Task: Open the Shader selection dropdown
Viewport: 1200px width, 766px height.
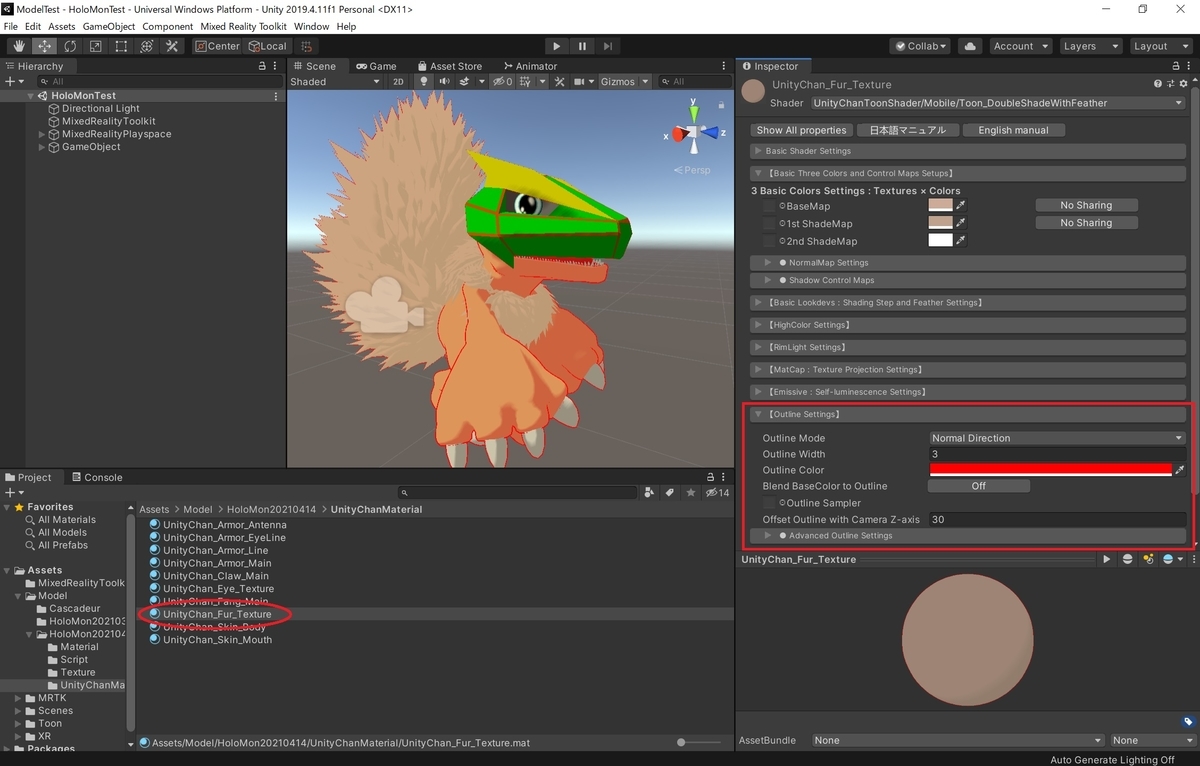Action: coord(998,103)
